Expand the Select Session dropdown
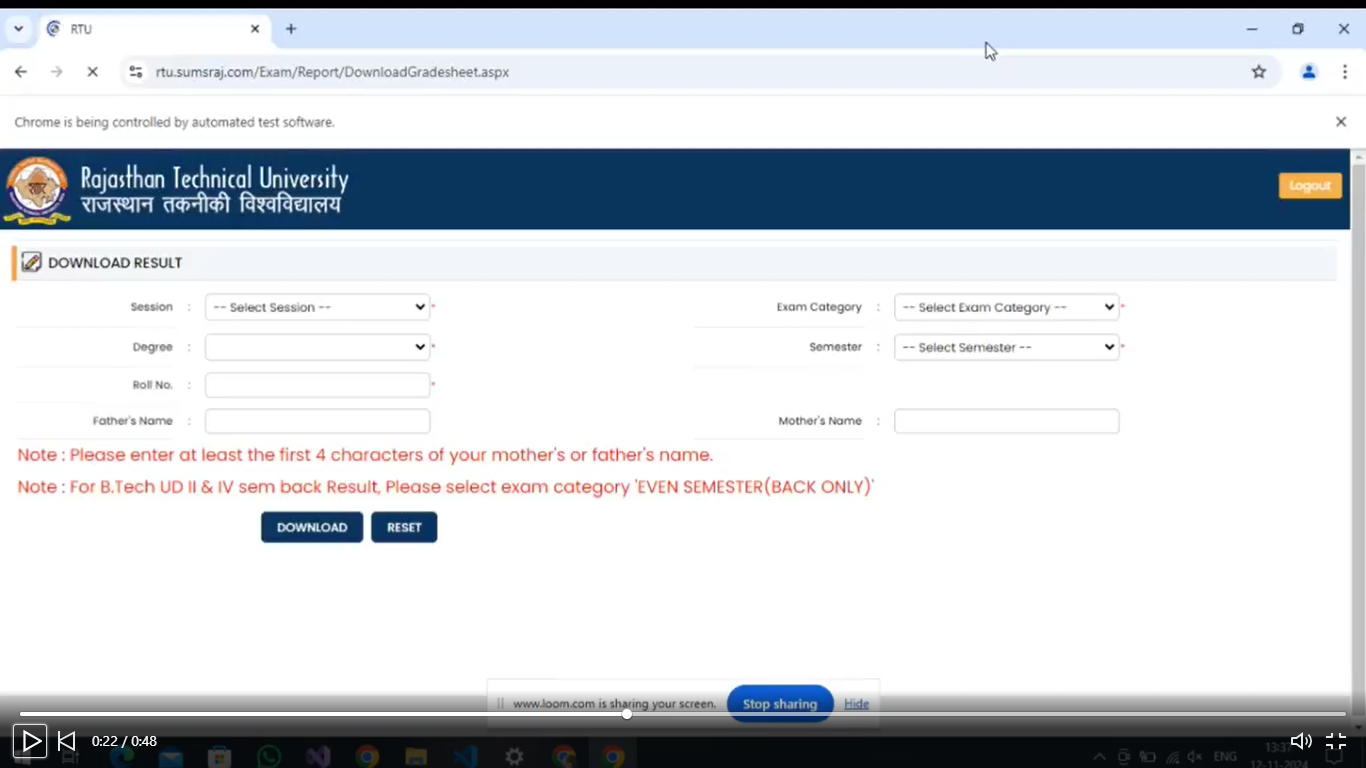This screenshot has width=1366, height=768. point(317,307)
